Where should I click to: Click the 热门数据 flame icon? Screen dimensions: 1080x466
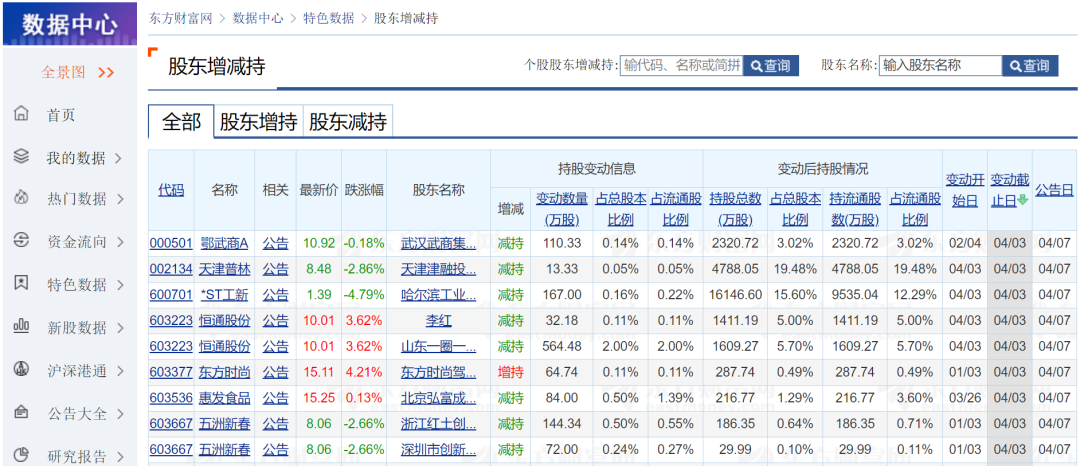pos(21,198)
